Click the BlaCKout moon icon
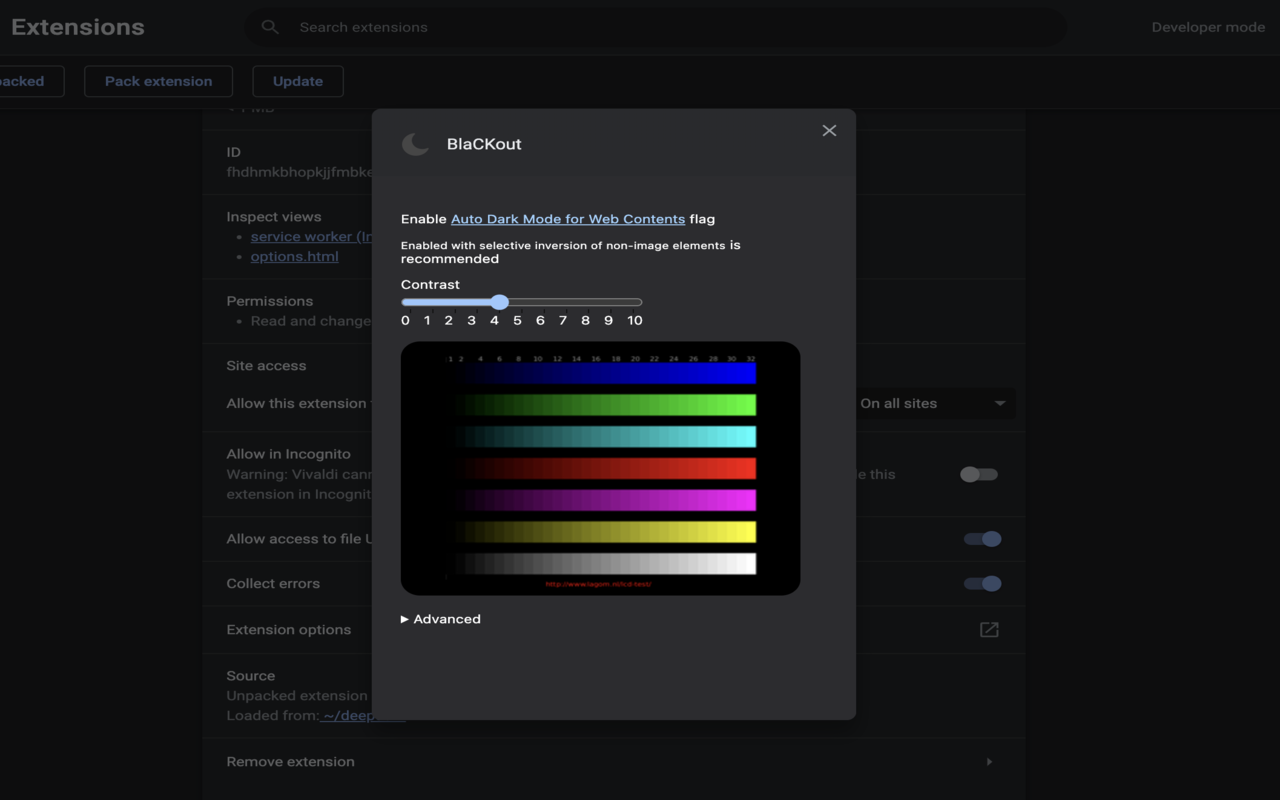Viewport: 1280px width, 800px height. click(416, 144)
